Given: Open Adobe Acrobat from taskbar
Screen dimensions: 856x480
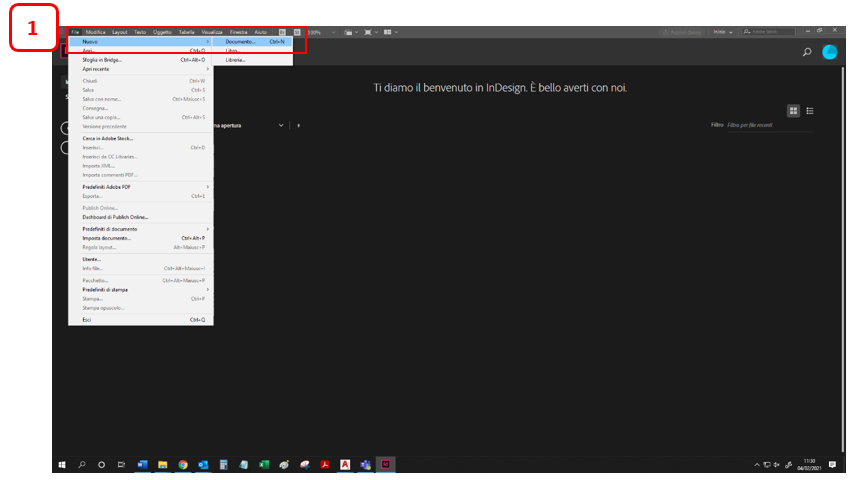Looking at the screenshot, I should coord(325,465).
